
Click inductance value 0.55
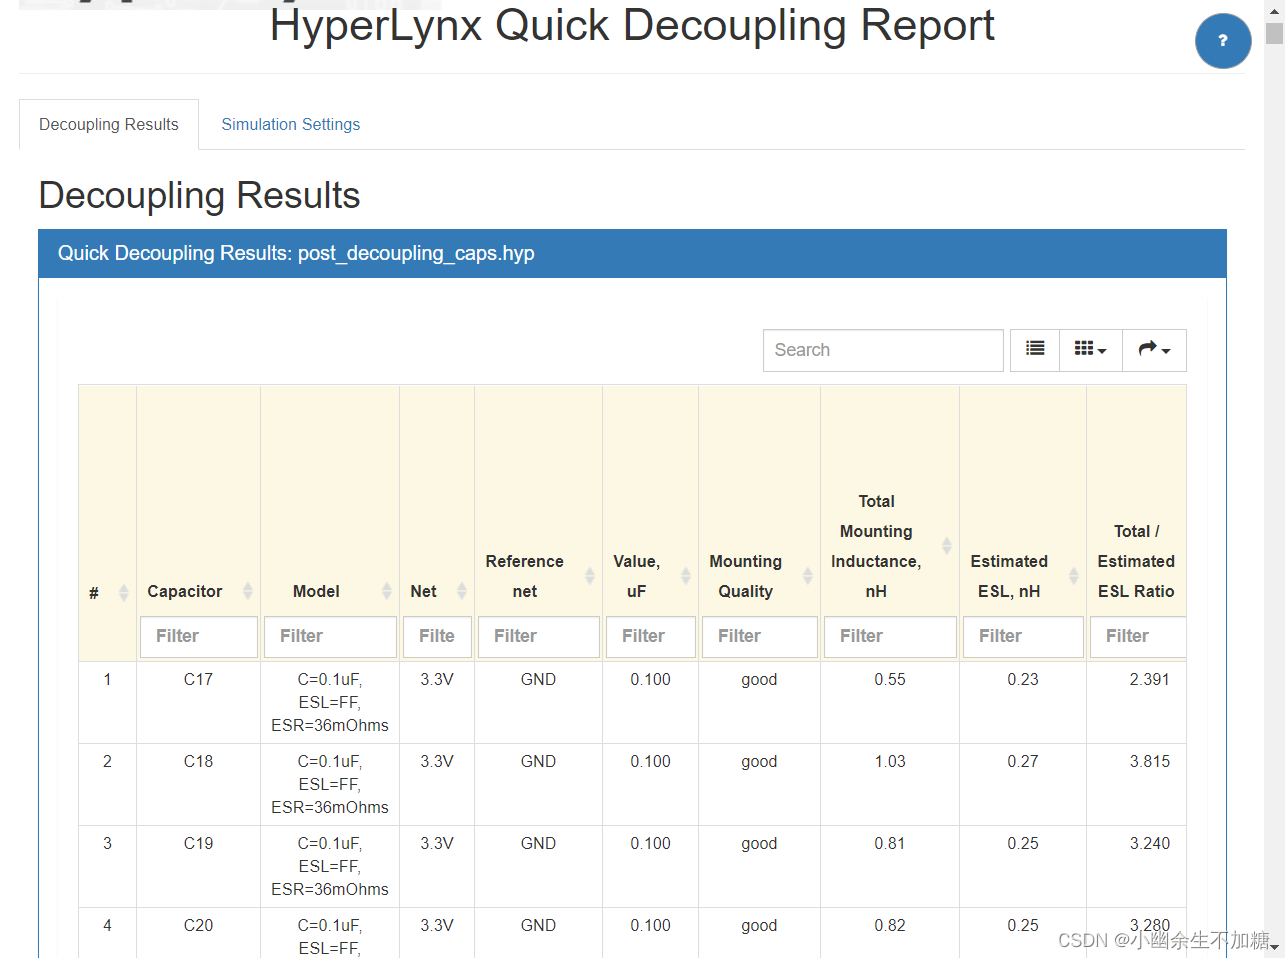tap(890, 679)
